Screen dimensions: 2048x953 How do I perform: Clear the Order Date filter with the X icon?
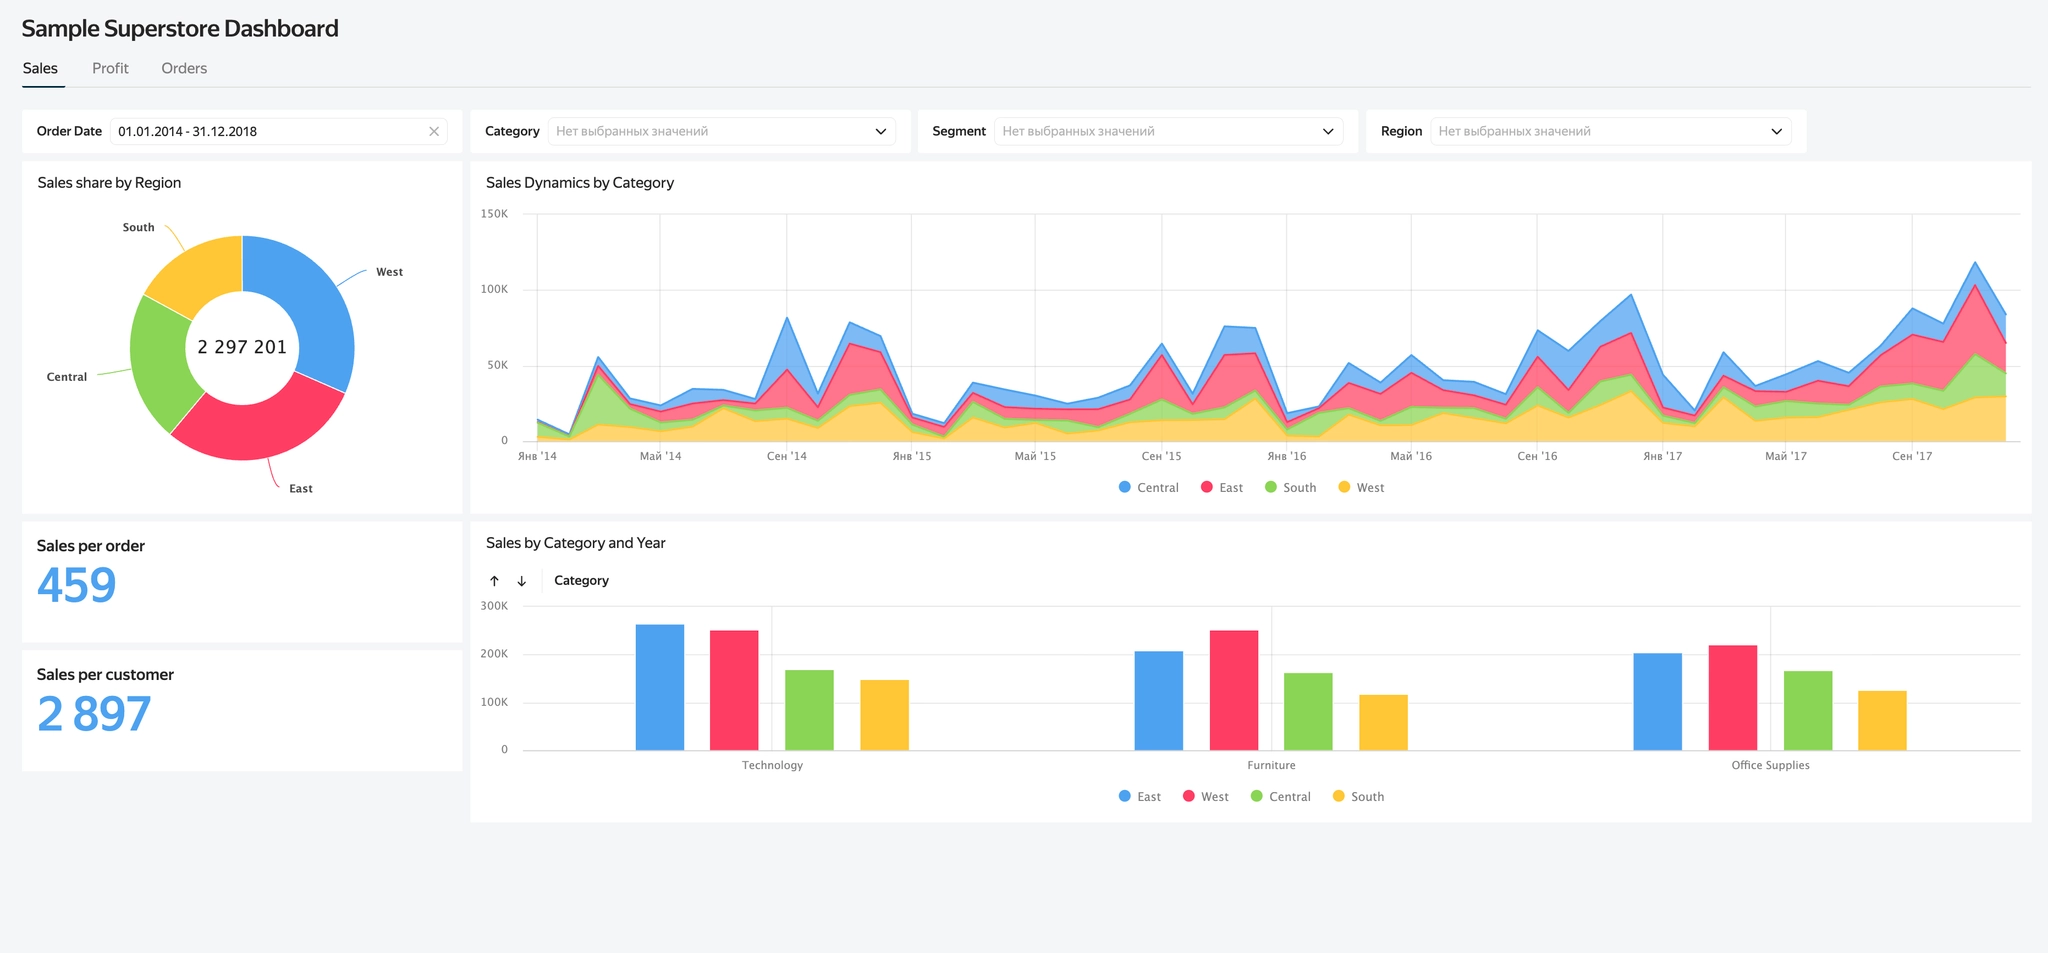pos(434,131)
